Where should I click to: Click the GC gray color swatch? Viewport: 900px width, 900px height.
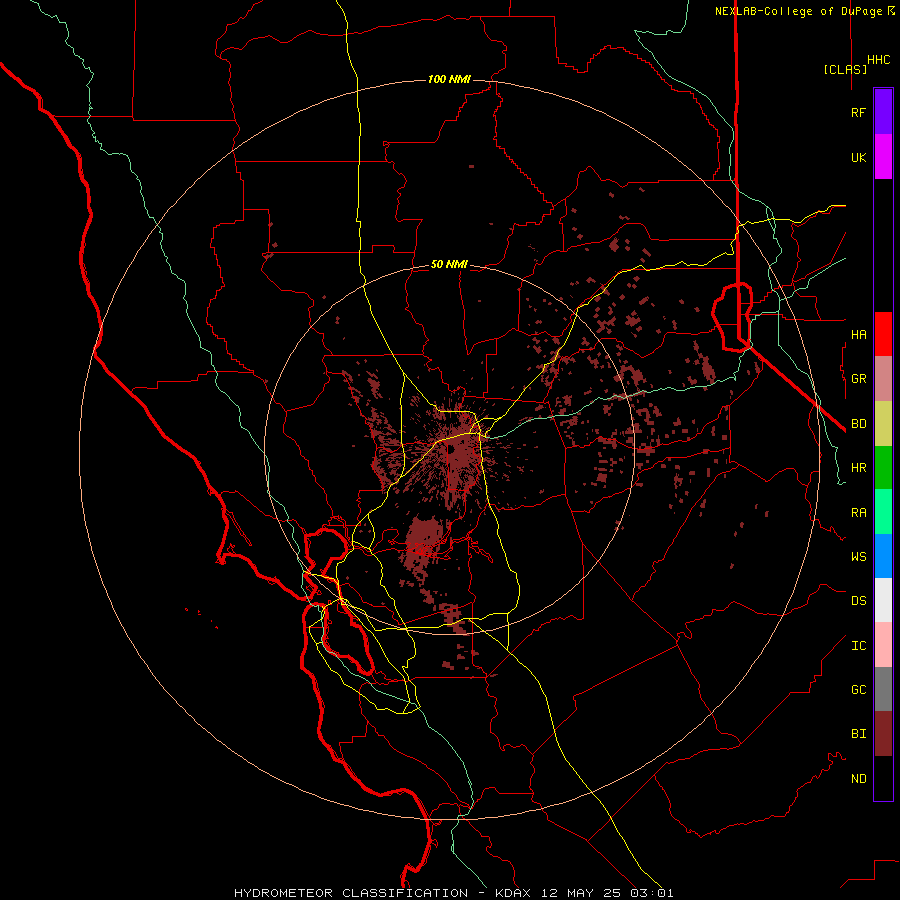(883, 689)
